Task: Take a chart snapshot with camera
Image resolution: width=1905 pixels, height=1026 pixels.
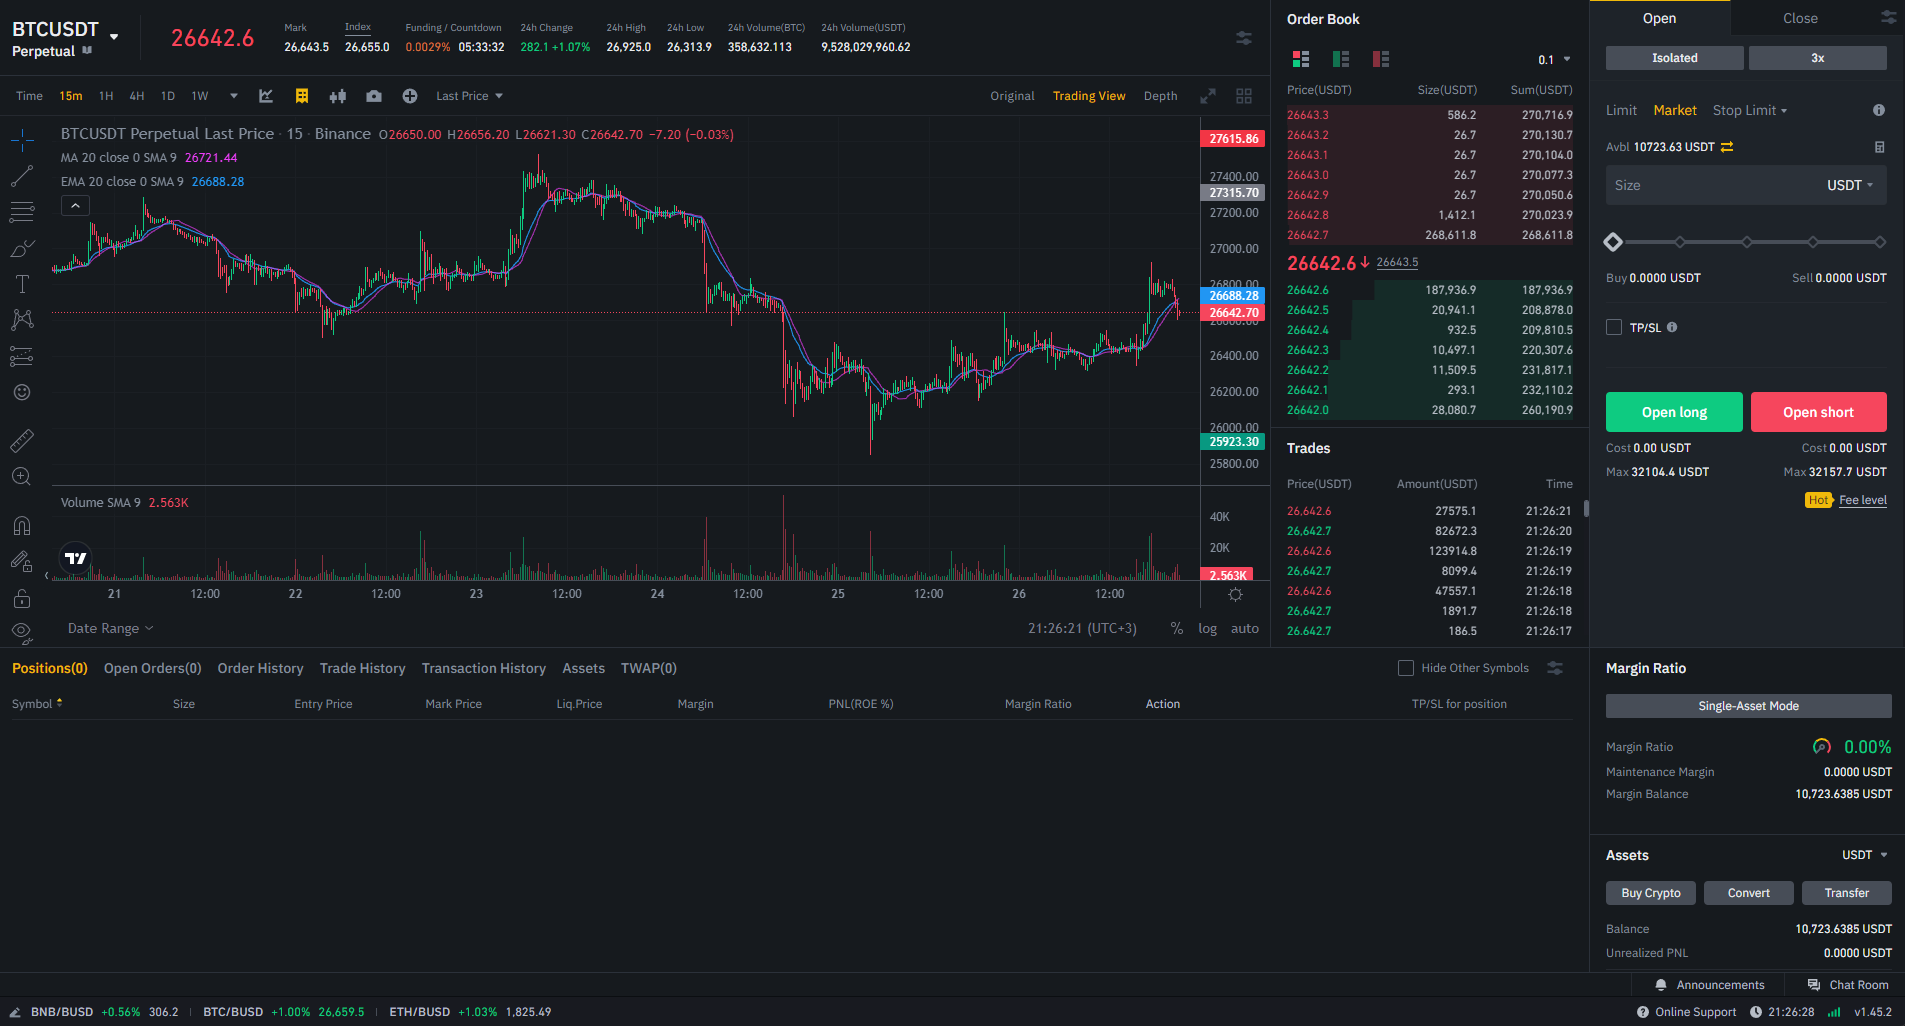Action: coord(374,96)
